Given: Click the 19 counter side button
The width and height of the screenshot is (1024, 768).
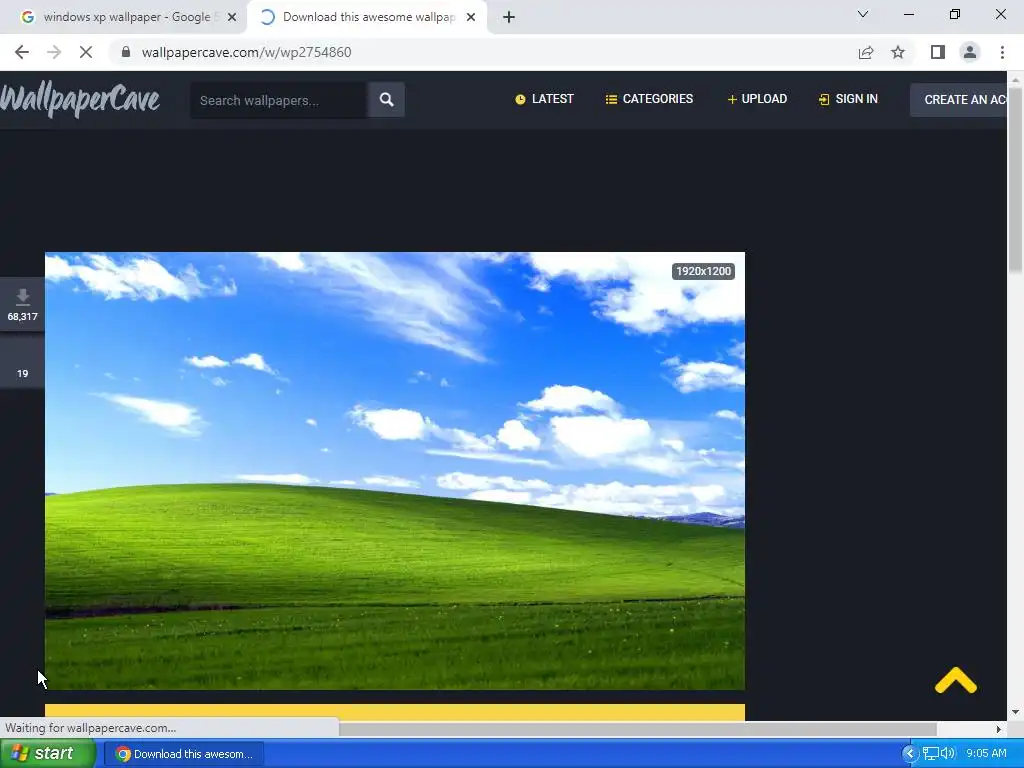Looking at the screenshot, I should (22, 362).
